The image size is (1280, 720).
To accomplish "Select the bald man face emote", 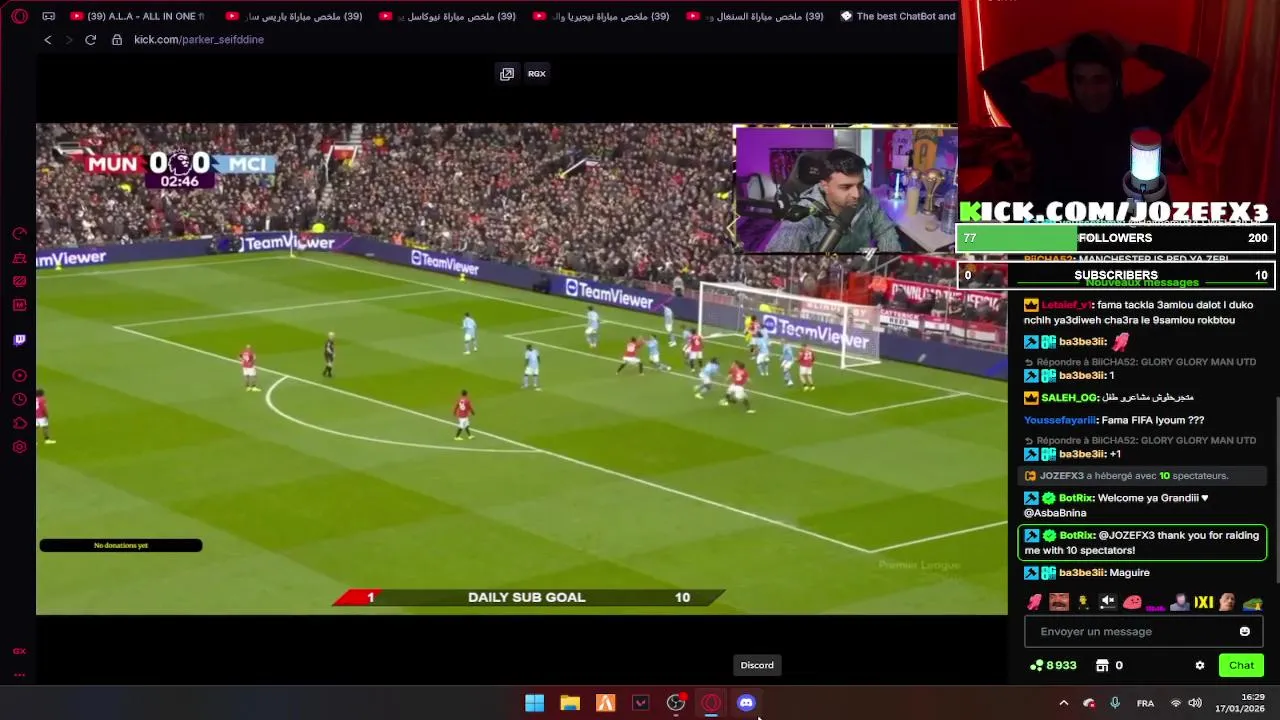I will coord(1227,602).
